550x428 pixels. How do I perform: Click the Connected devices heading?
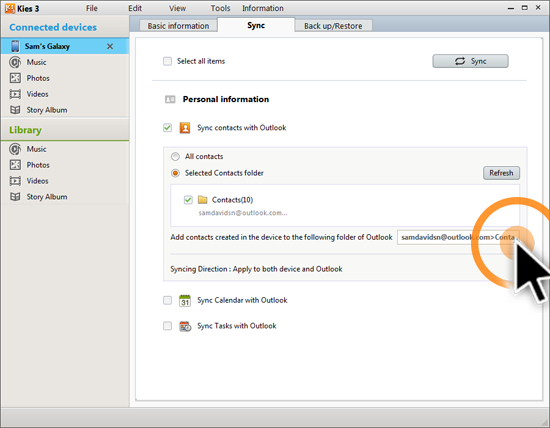53,27
